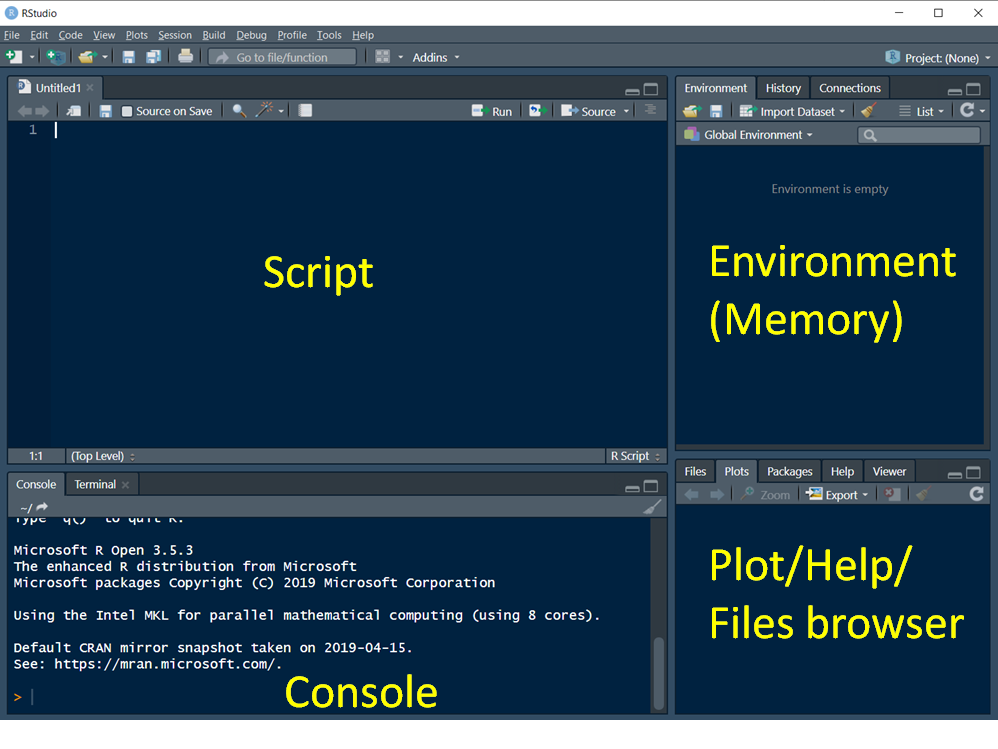Toggle the Source on Save checkbox
This screenshot has height=749, width=998.
click(127, 111)
